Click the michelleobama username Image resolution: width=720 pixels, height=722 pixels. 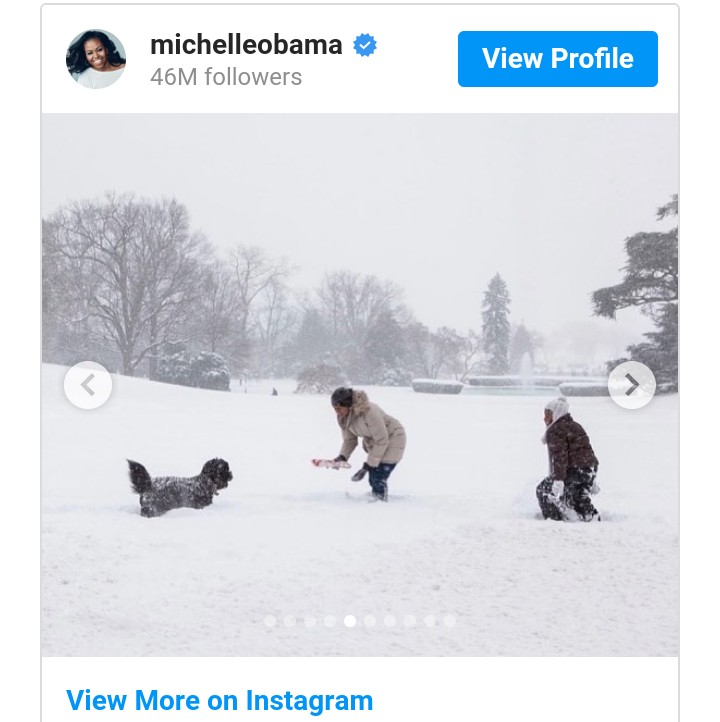point(246,45)
